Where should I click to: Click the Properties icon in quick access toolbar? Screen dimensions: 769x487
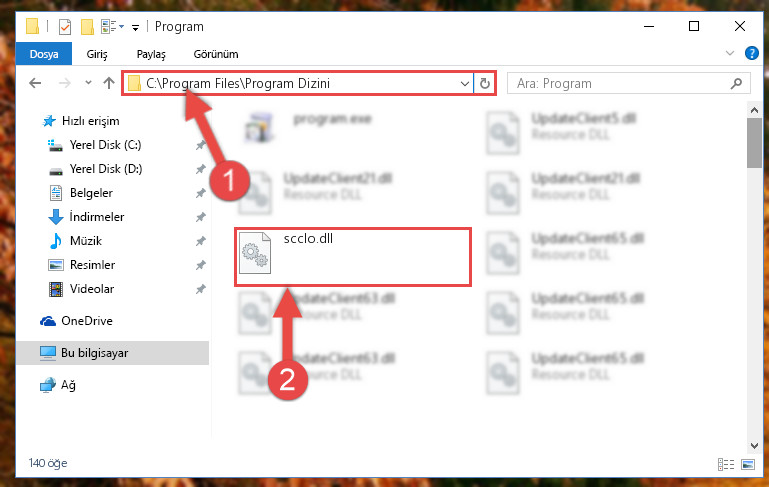coord(65,27)
